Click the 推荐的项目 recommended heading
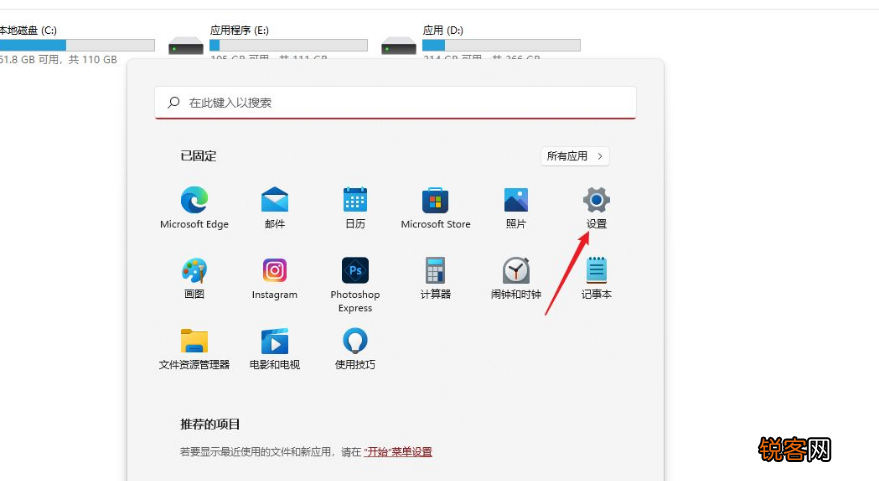Viewport: 879px width, 481px height. [x=210, y=424]
